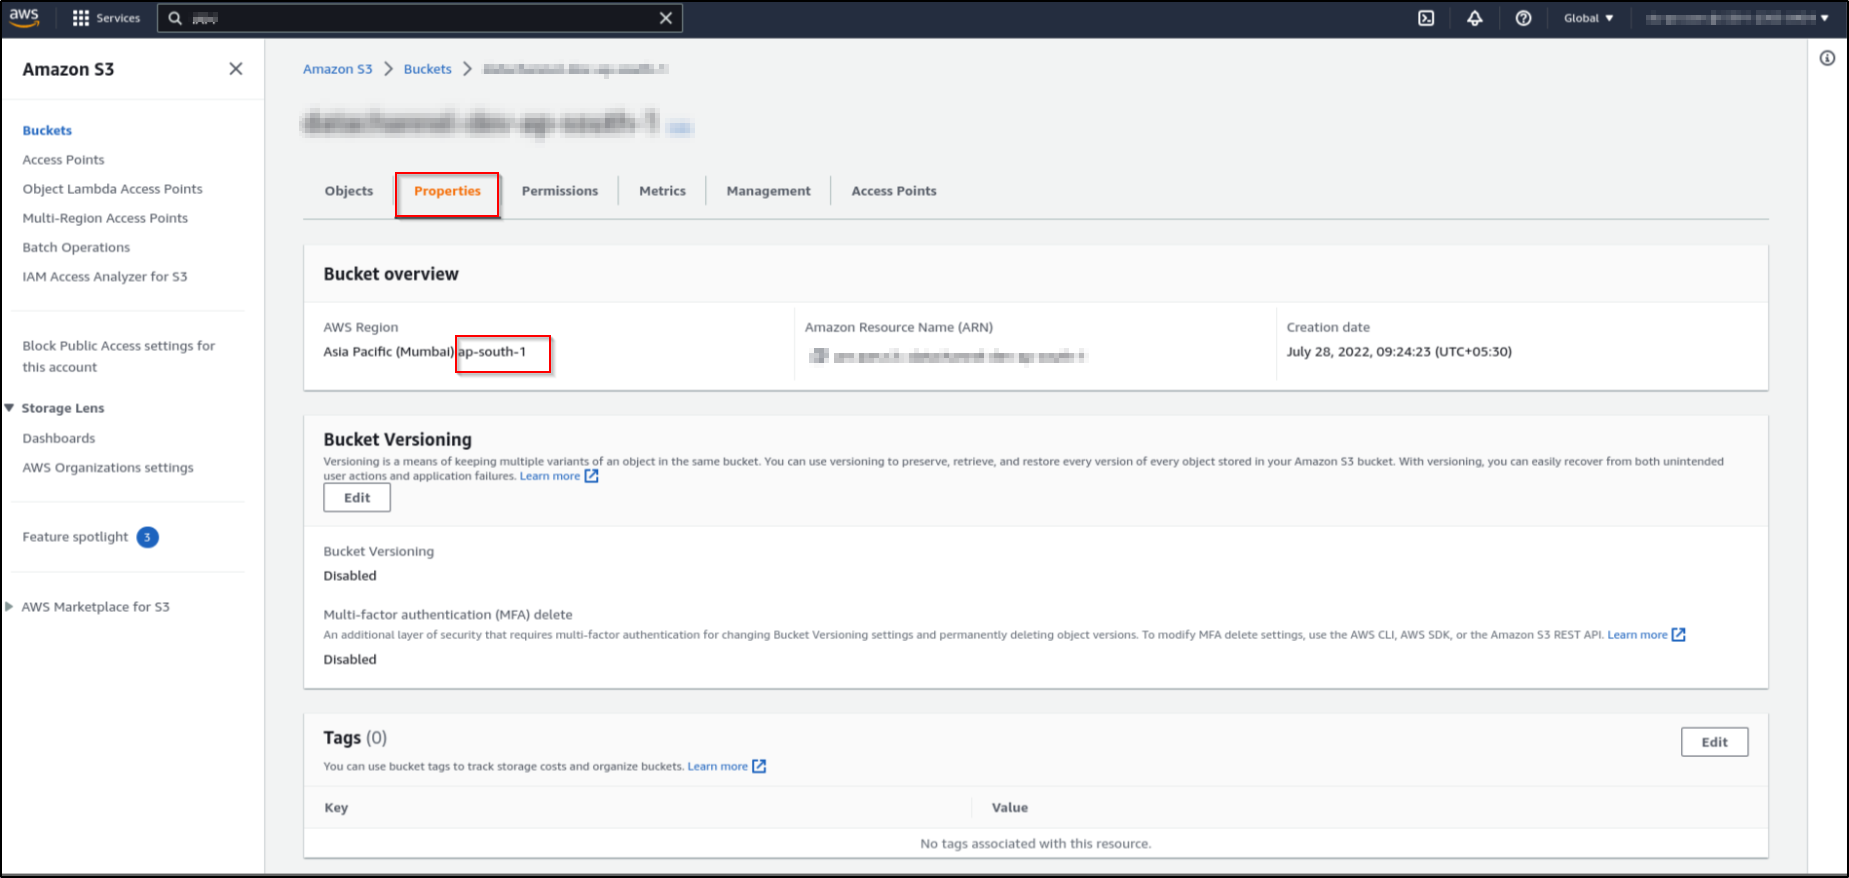1849x878 pixels.
Task: Follow Buckets breadcrumb link
Action: (x=428, y=69)
